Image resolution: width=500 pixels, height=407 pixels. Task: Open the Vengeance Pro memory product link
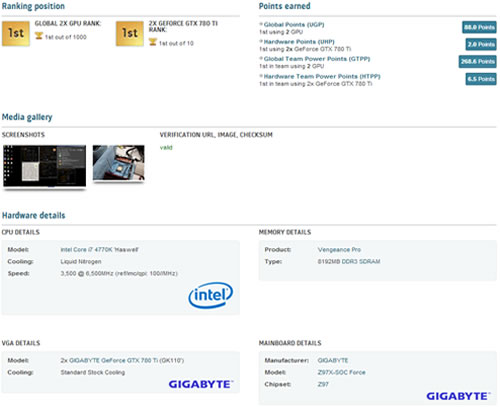pyautogui.click(x=339, y=250)
